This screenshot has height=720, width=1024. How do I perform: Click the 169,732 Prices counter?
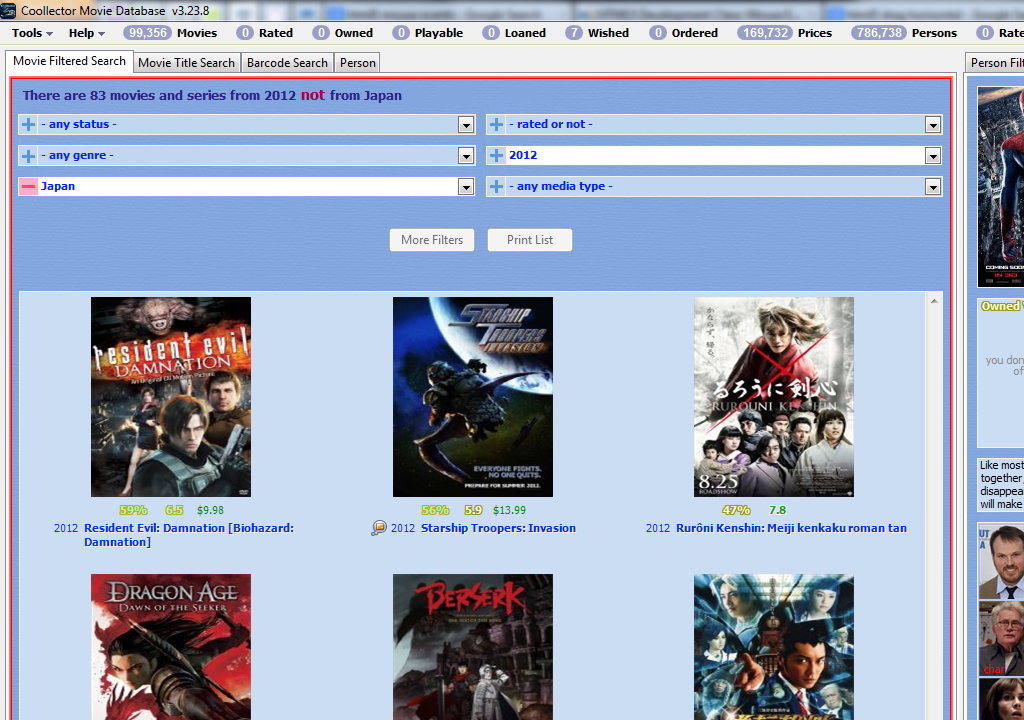pos(784,33)
